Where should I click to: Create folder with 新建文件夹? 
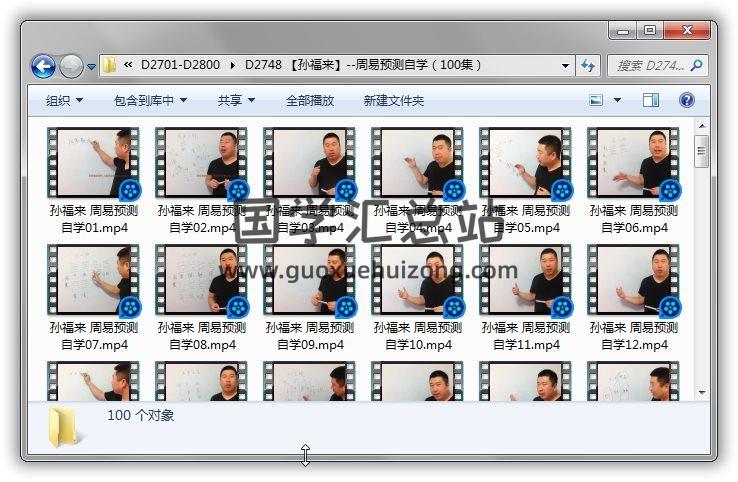(x=393, y=100)
